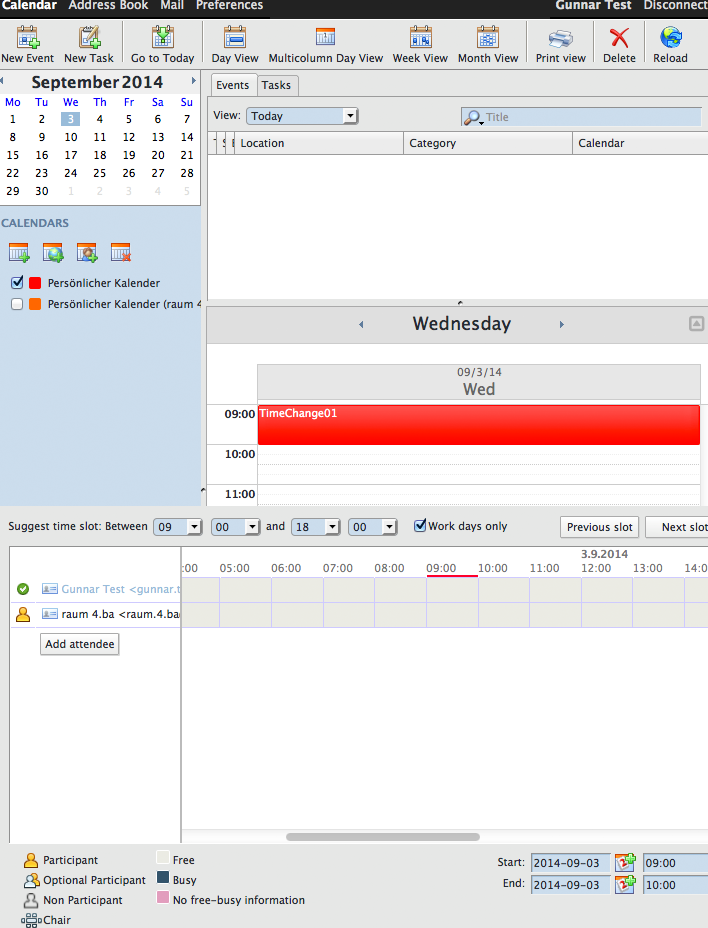Click the Add attendee button
The width and height of the screenshot is (708, 928).
tap(80, 645)
